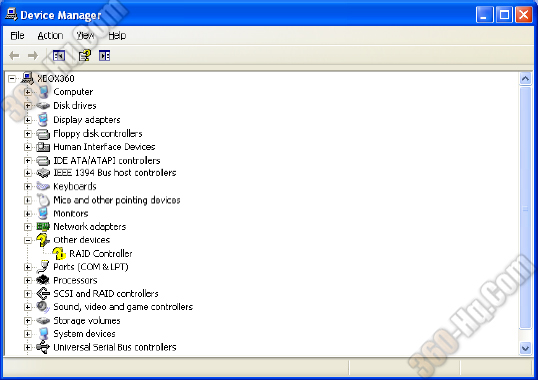Click the Floppy disk controllers icon
Image resolution: width=538 pixels, height=380 pixels.
(43, 133)
